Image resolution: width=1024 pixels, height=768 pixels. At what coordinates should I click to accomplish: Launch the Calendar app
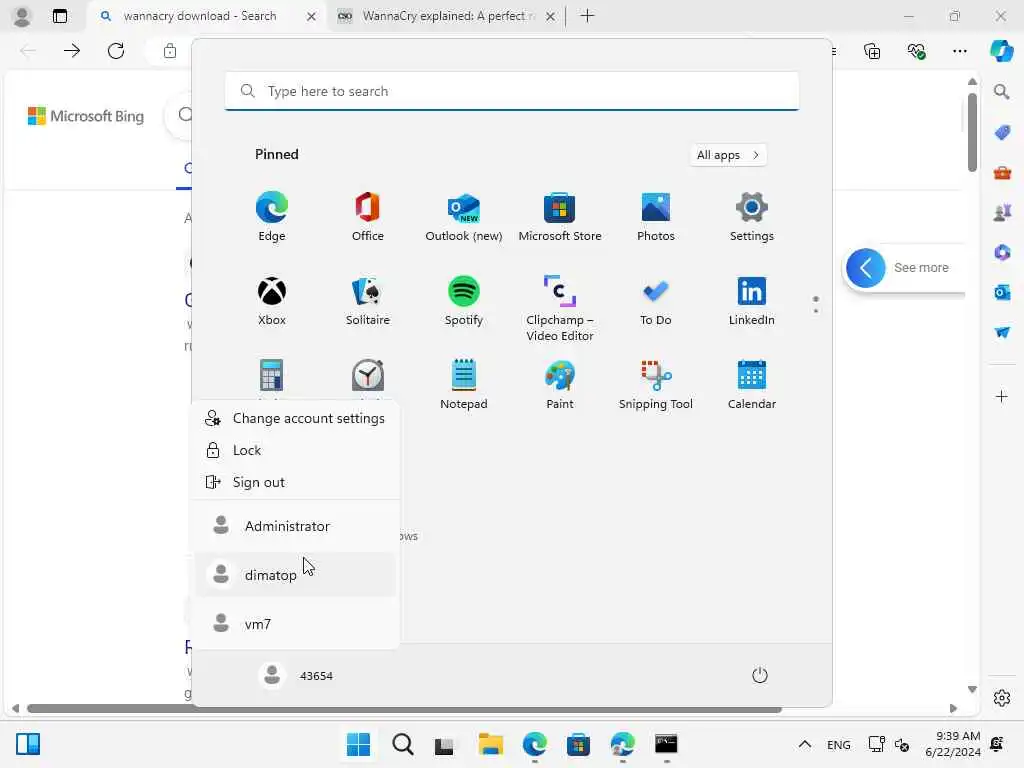[x=752, y=385]
